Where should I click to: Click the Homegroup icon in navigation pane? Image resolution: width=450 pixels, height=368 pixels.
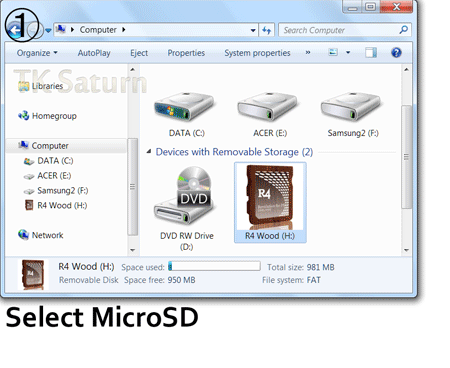pos(23,116)
